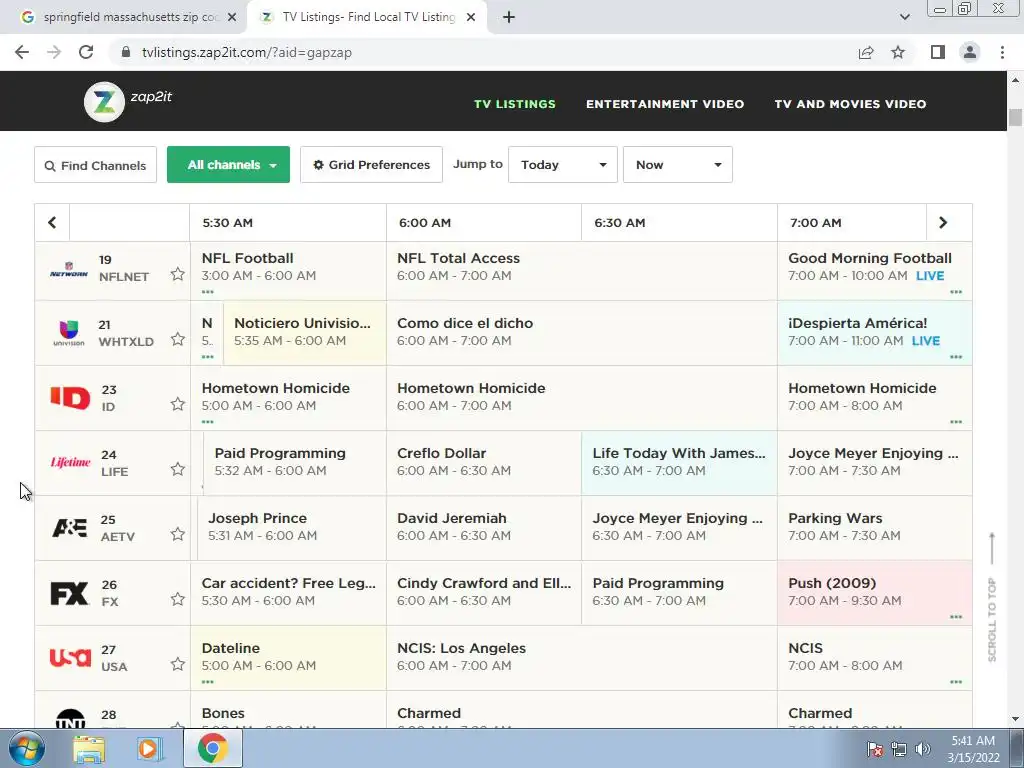This screenshot has width=1024, height=768.
Task: Close the springfield massachusetts tab
Action: coord(232,18)
